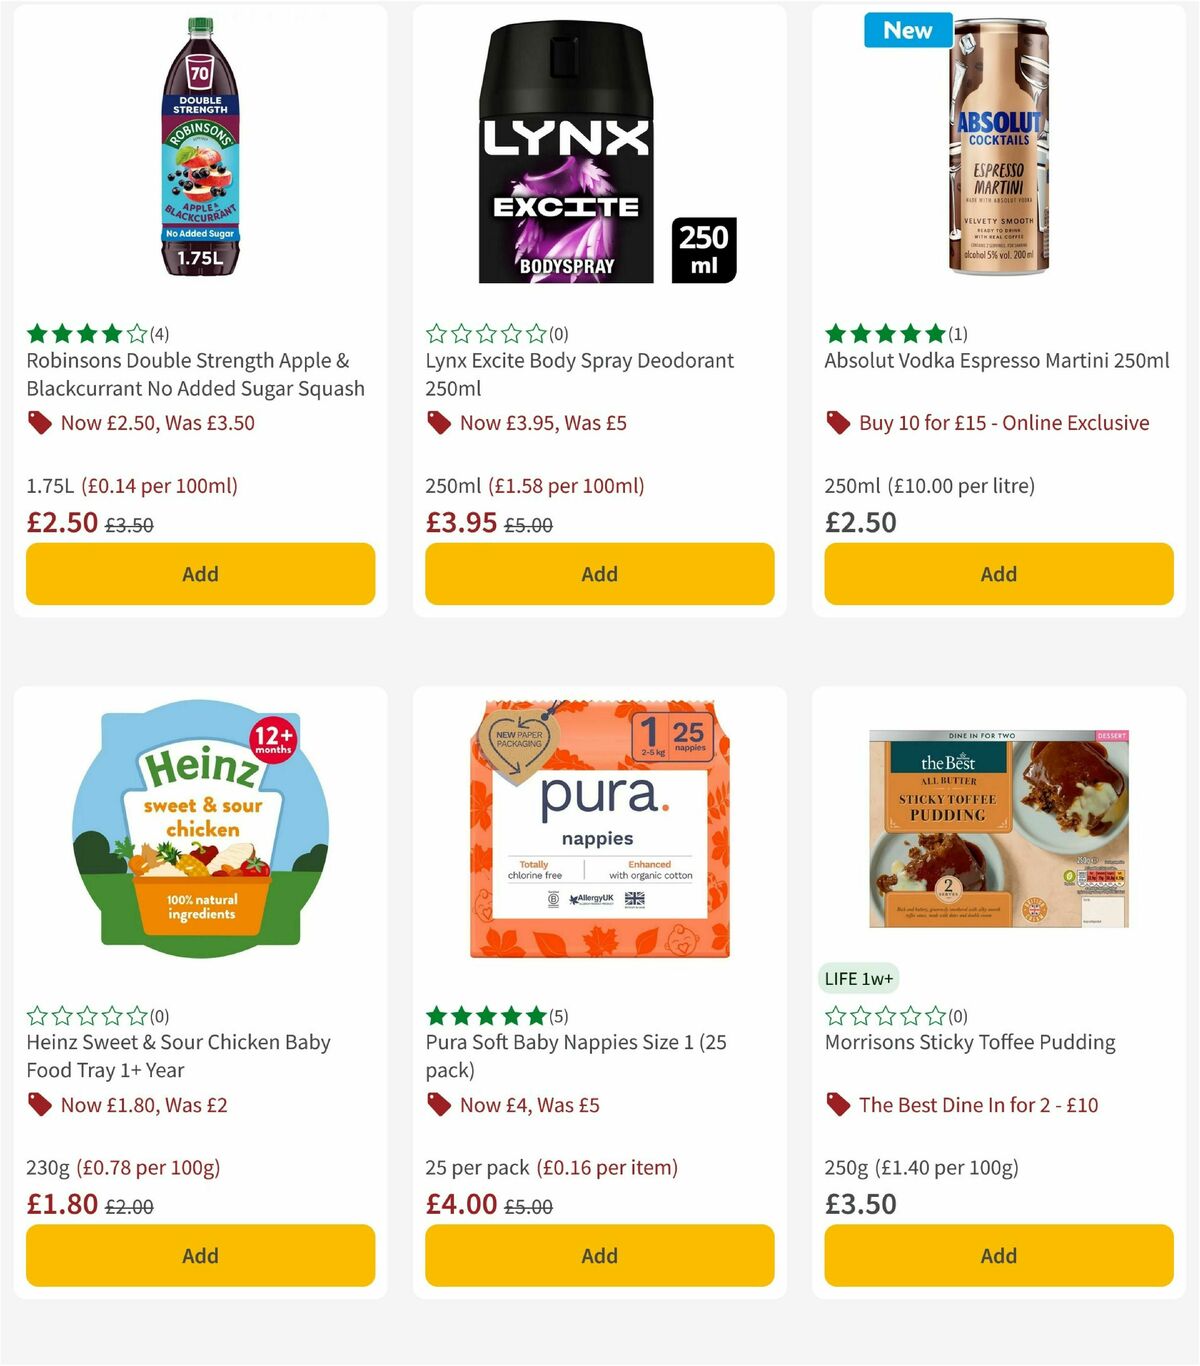
Task: Select the offer tag icon on Absolut's Buy 10 deal
Action: (x=838, y=423)
